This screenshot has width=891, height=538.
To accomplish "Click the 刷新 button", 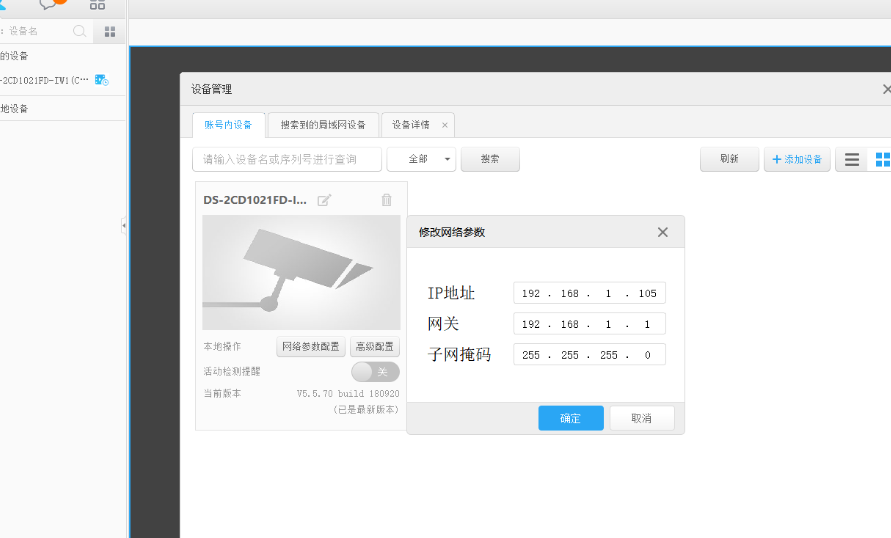I will pyautogui.click(x=729, y=159).
